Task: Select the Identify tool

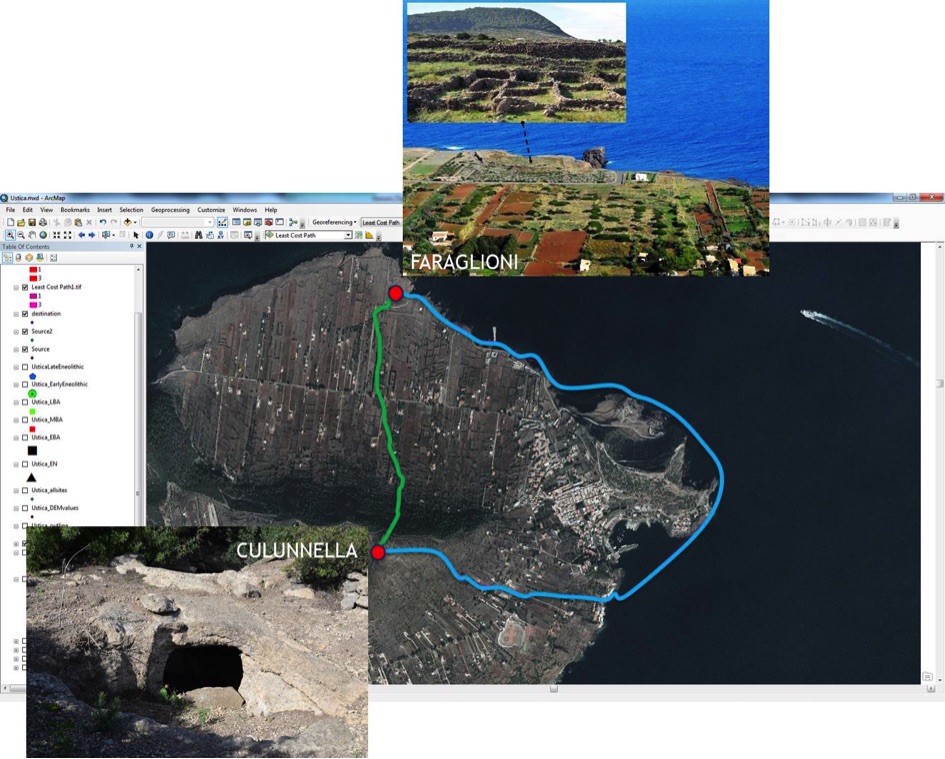Action: [149, 235]
